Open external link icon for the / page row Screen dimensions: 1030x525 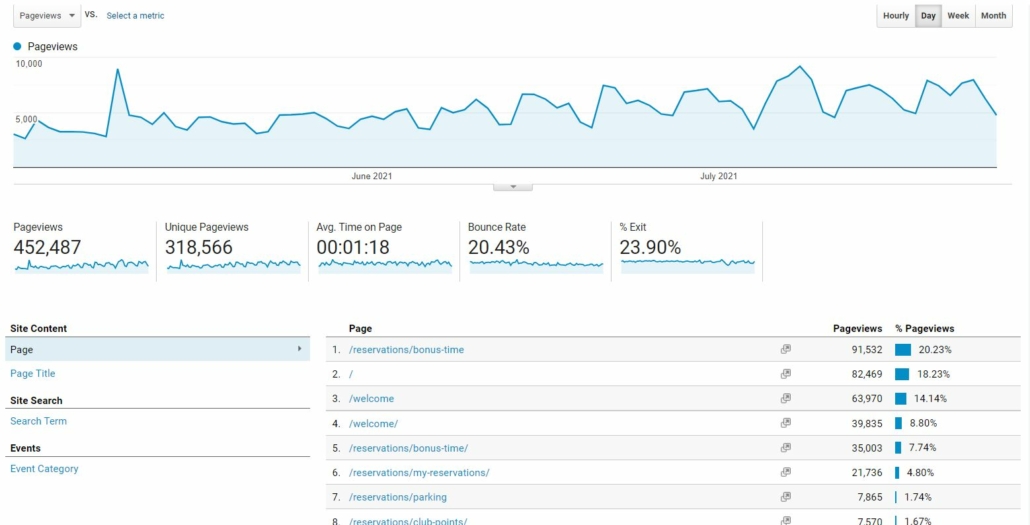[x=786, y=374]
